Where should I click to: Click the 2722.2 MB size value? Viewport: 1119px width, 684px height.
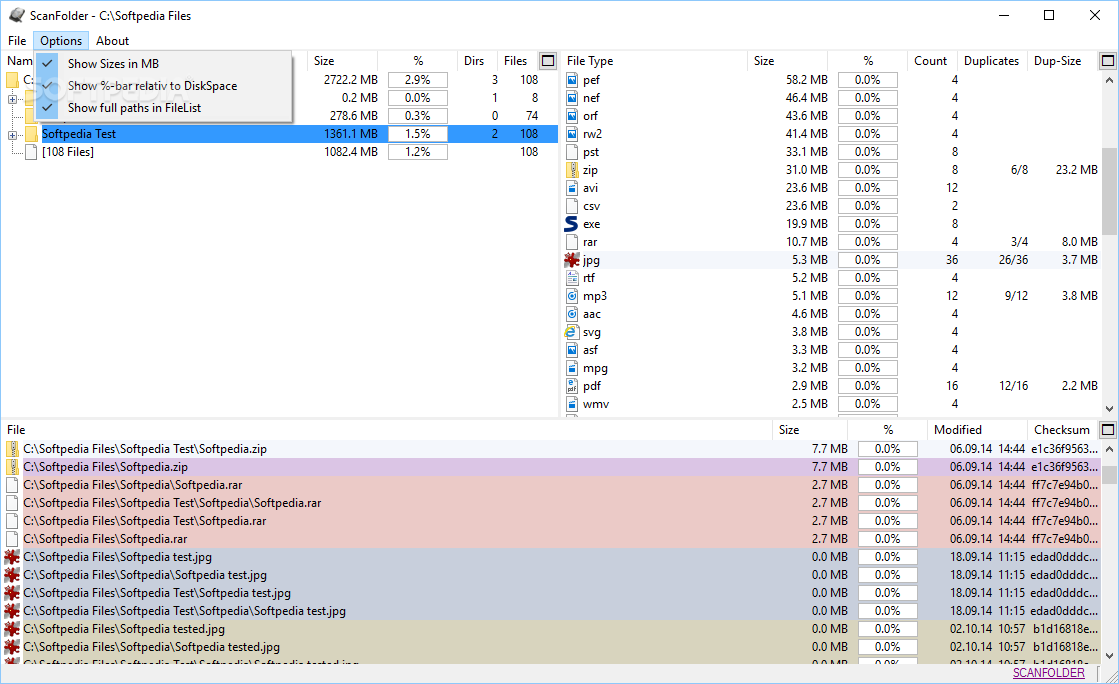coord(350,80)
